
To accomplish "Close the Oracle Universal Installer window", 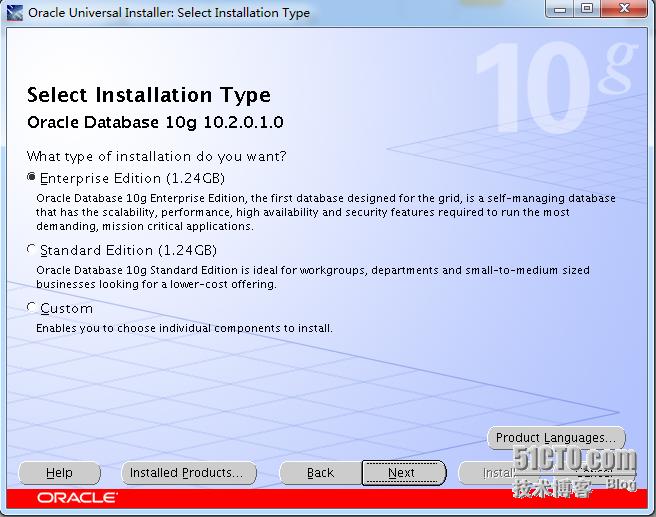I will coord(624,9).
